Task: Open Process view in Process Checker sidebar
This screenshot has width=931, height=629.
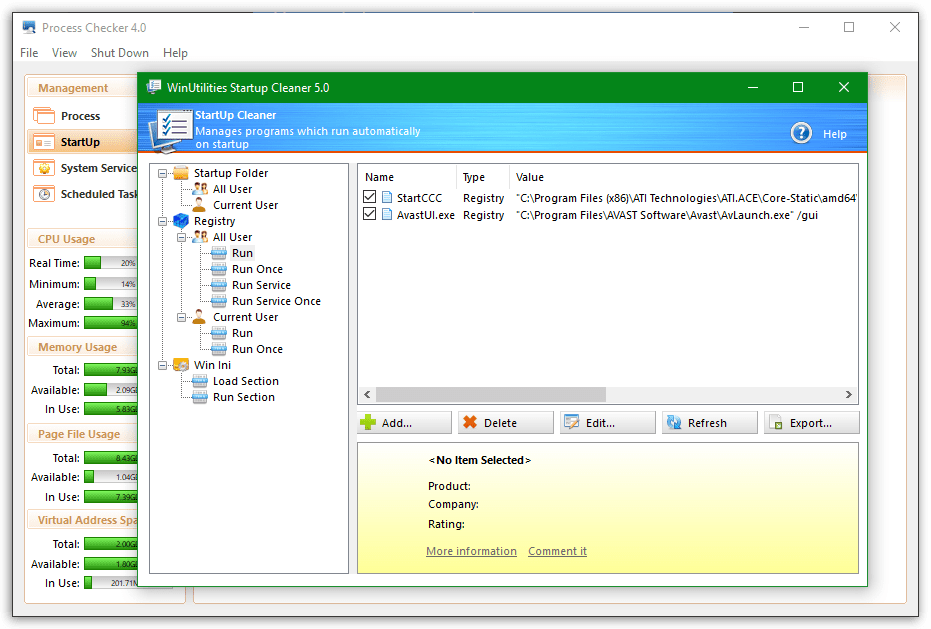Action: coord(80,116)
